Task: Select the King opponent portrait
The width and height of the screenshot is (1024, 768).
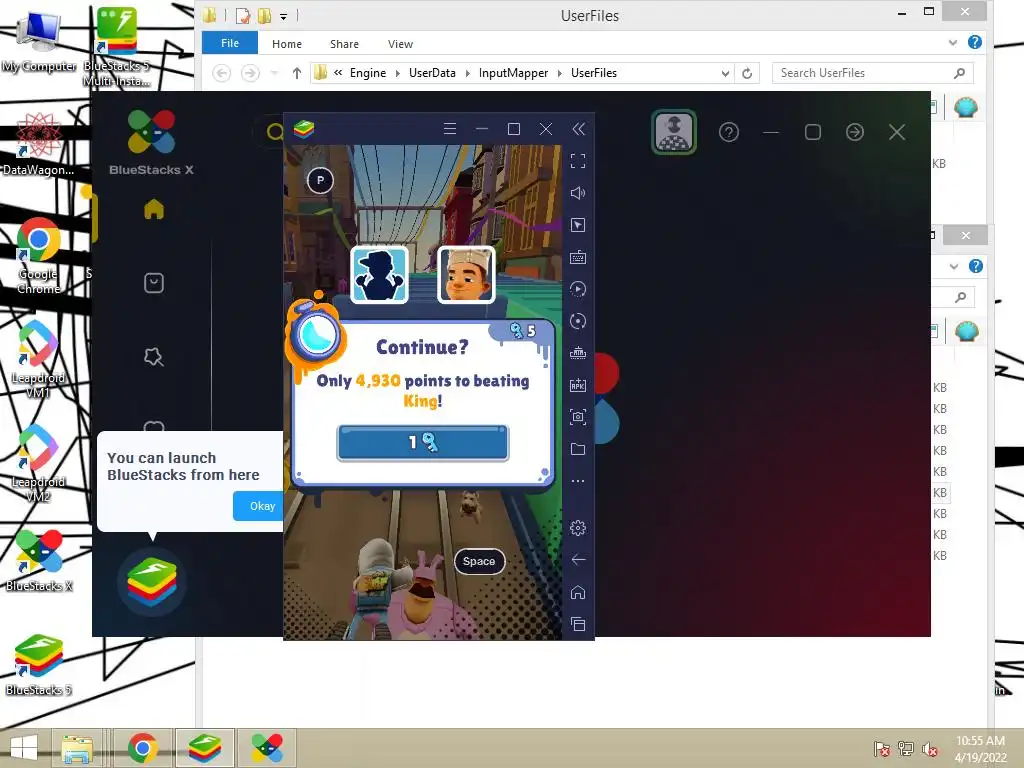Action: (466, 274)
